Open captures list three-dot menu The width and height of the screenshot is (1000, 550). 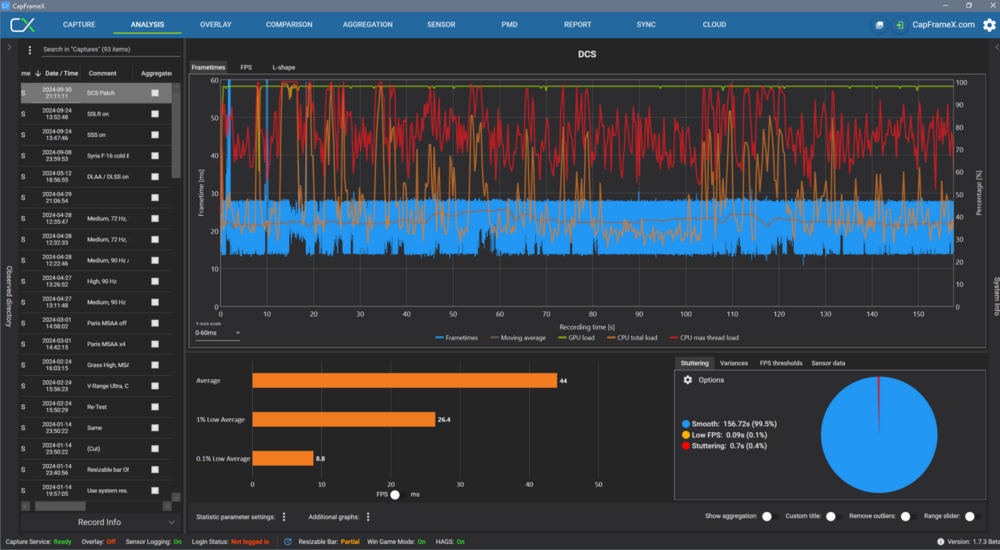30,50
